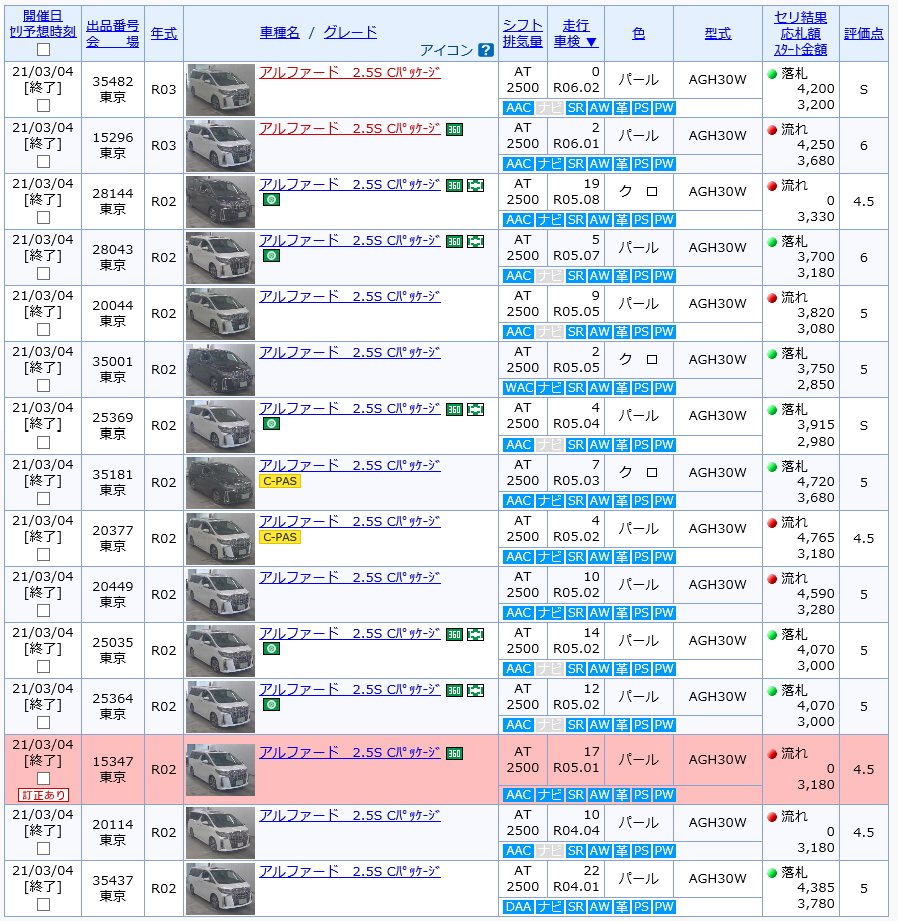Open 360 view icon for lot 25364
The image size is (898, 921).
pos(454,691)
